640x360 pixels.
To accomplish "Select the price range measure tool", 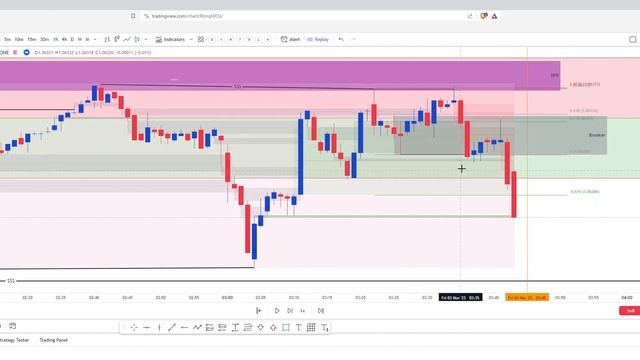I will click(x=235, y=327).
